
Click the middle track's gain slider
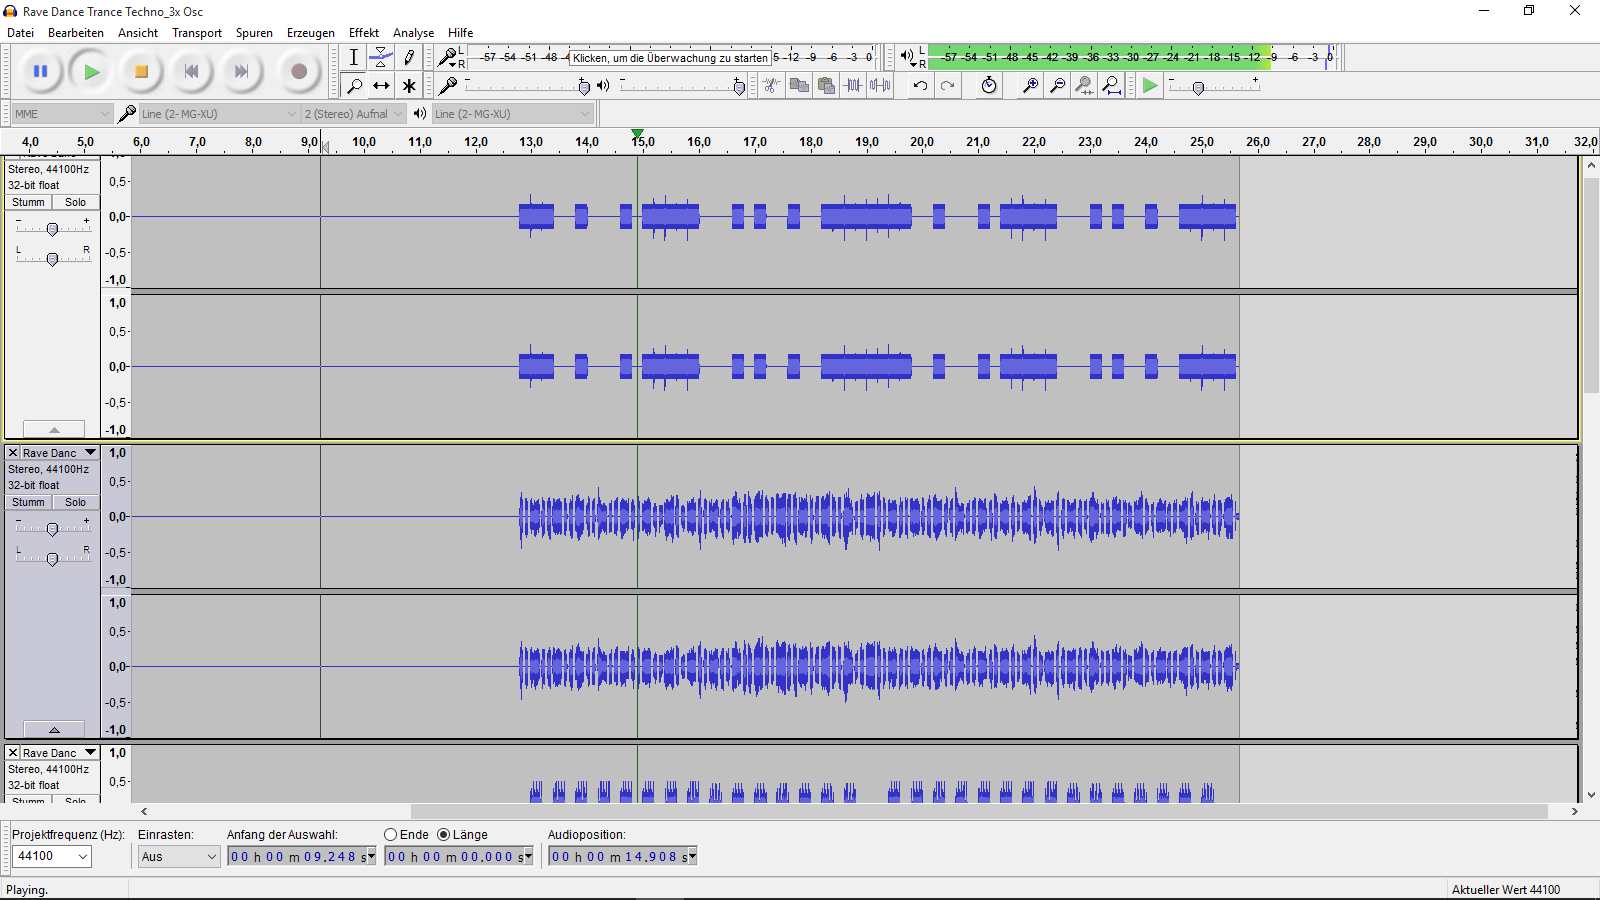coord(52,529)
